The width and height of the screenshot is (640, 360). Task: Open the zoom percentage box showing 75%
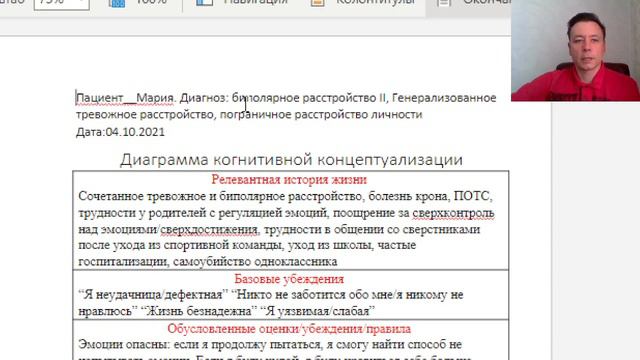click(x=61, y=3)
